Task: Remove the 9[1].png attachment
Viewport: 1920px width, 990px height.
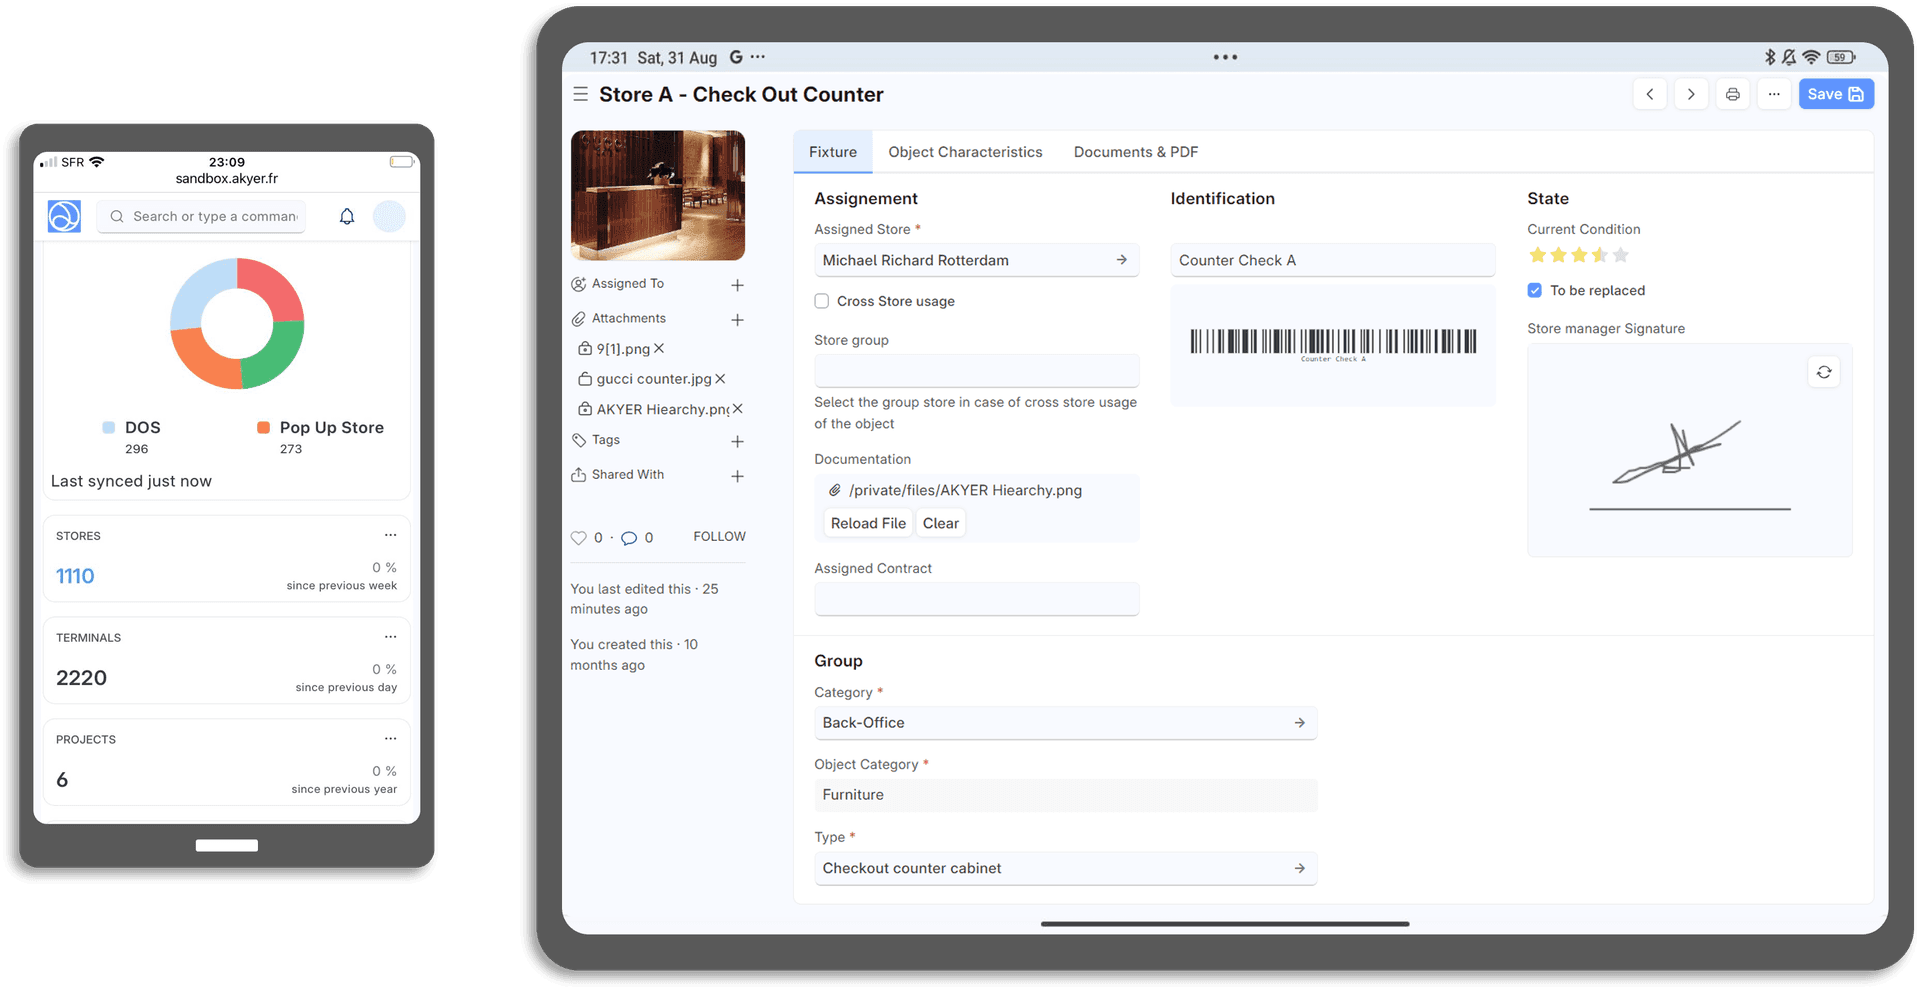Action: 659,349
